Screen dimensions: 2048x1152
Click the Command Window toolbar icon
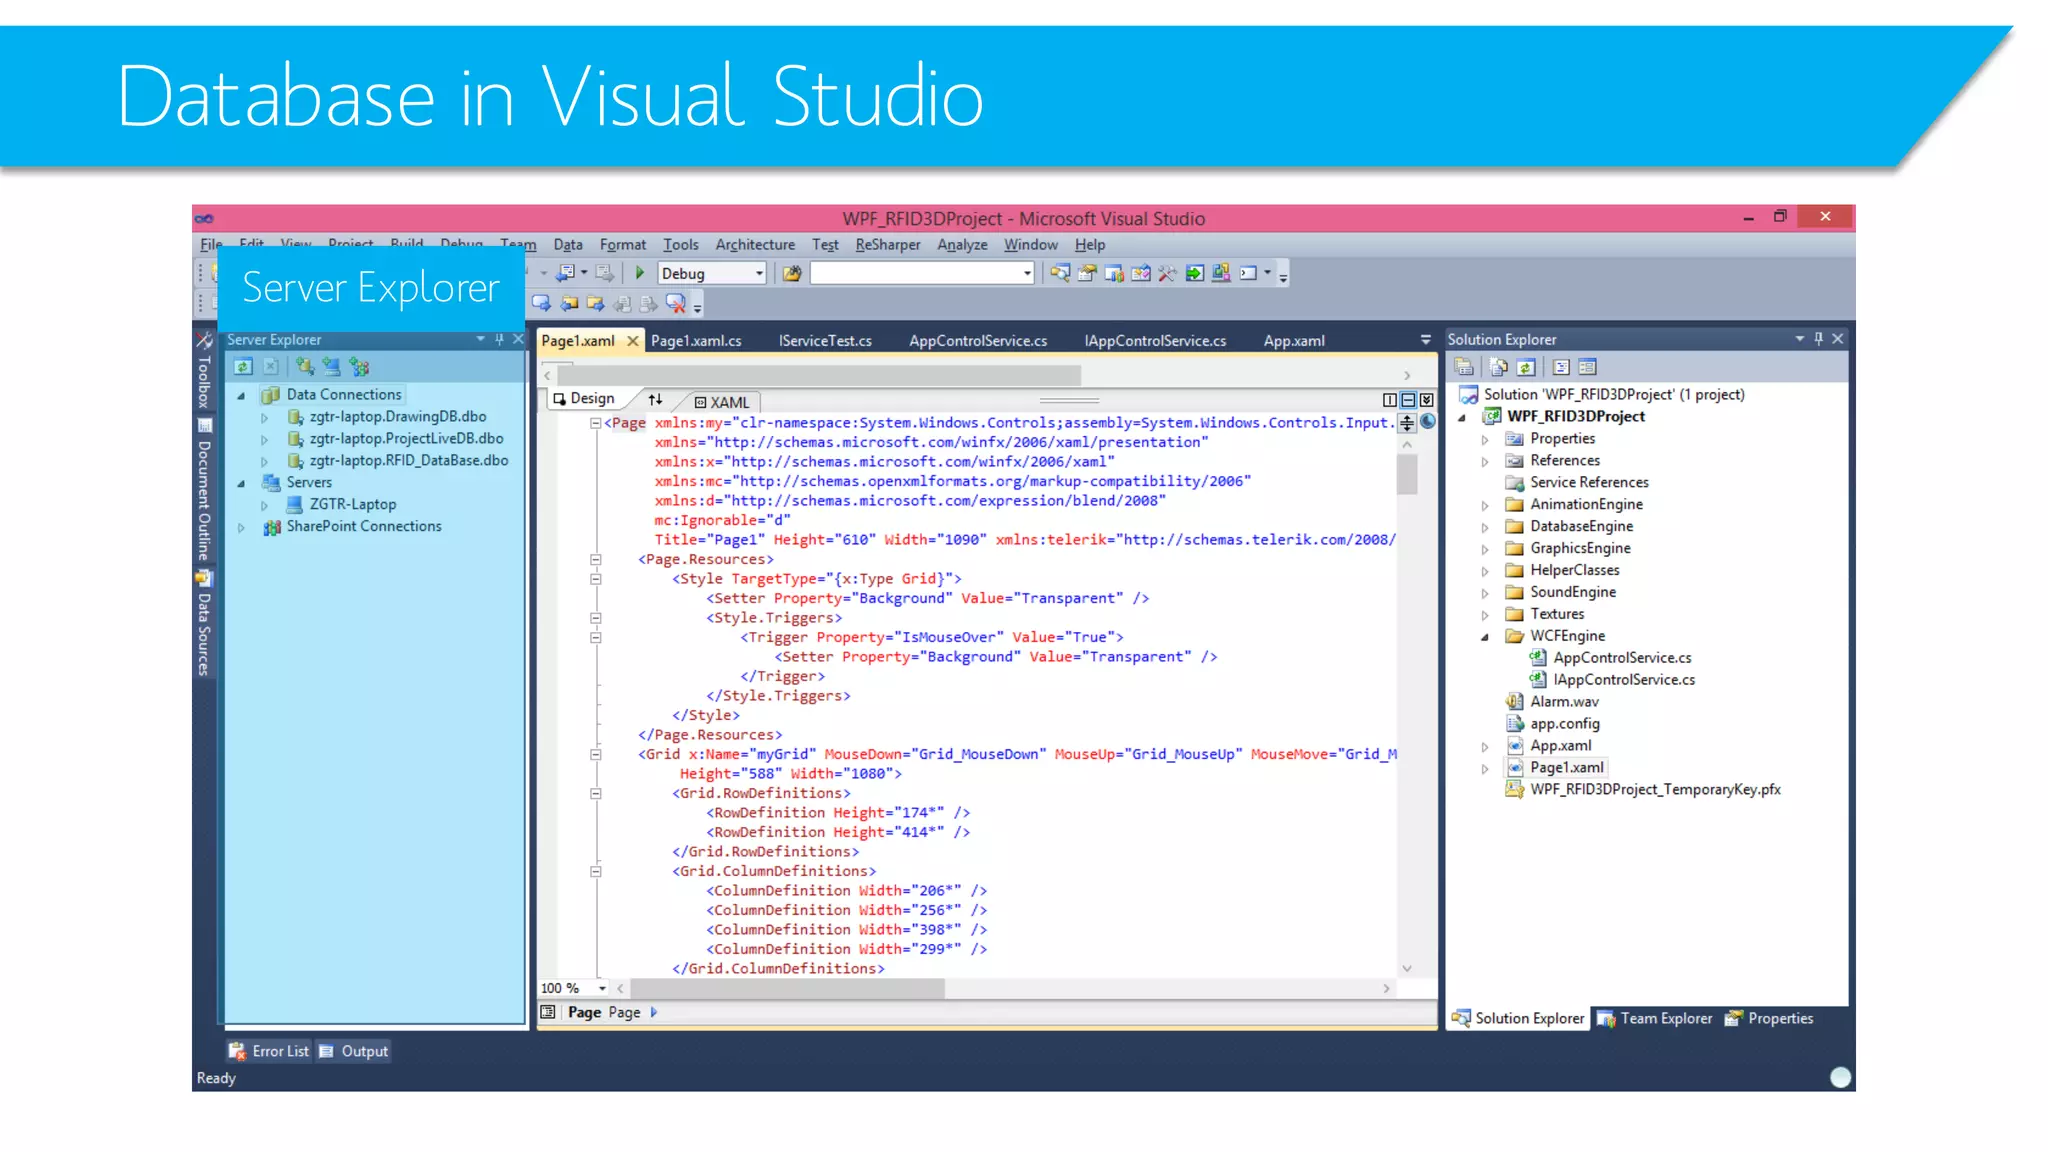point(1248,273)
